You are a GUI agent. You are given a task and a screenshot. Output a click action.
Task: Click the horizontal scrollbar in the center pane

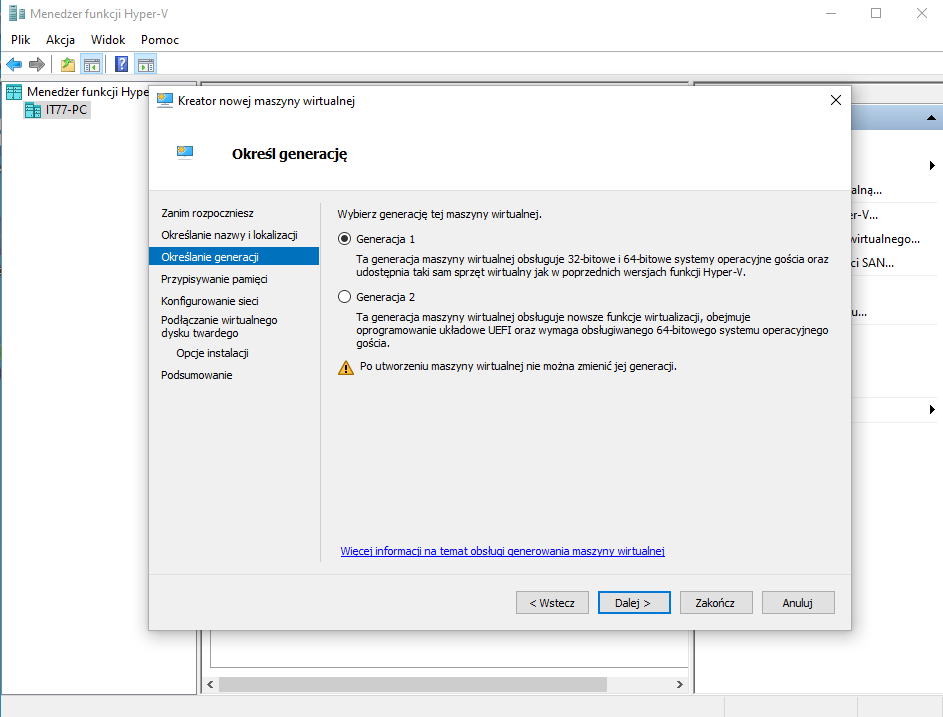coord(412,685)
